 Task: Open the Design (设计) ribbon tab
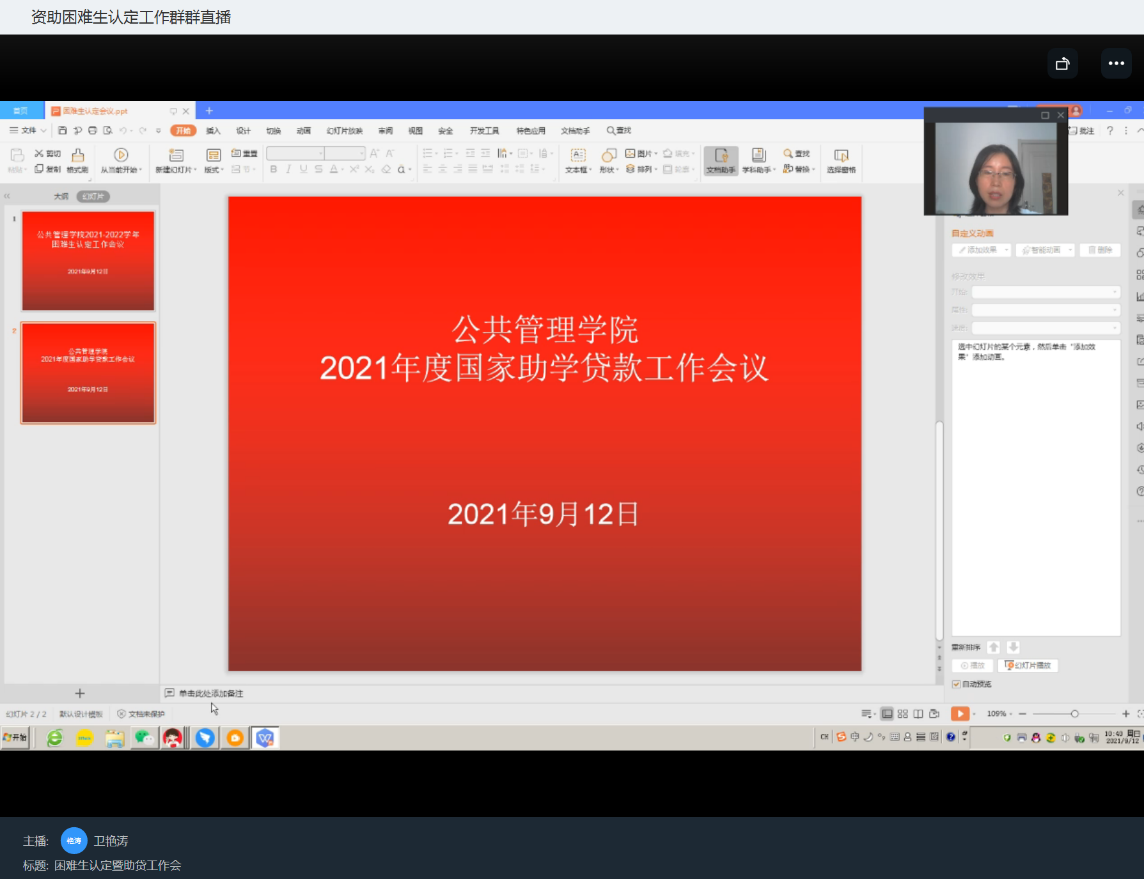(x=243, y=131)
